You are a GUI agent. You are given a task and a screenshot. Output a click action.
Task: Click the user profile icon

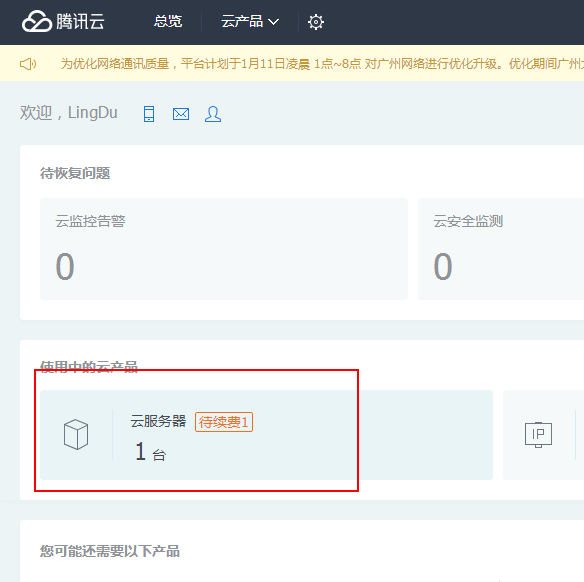click(x=213, y=114)
